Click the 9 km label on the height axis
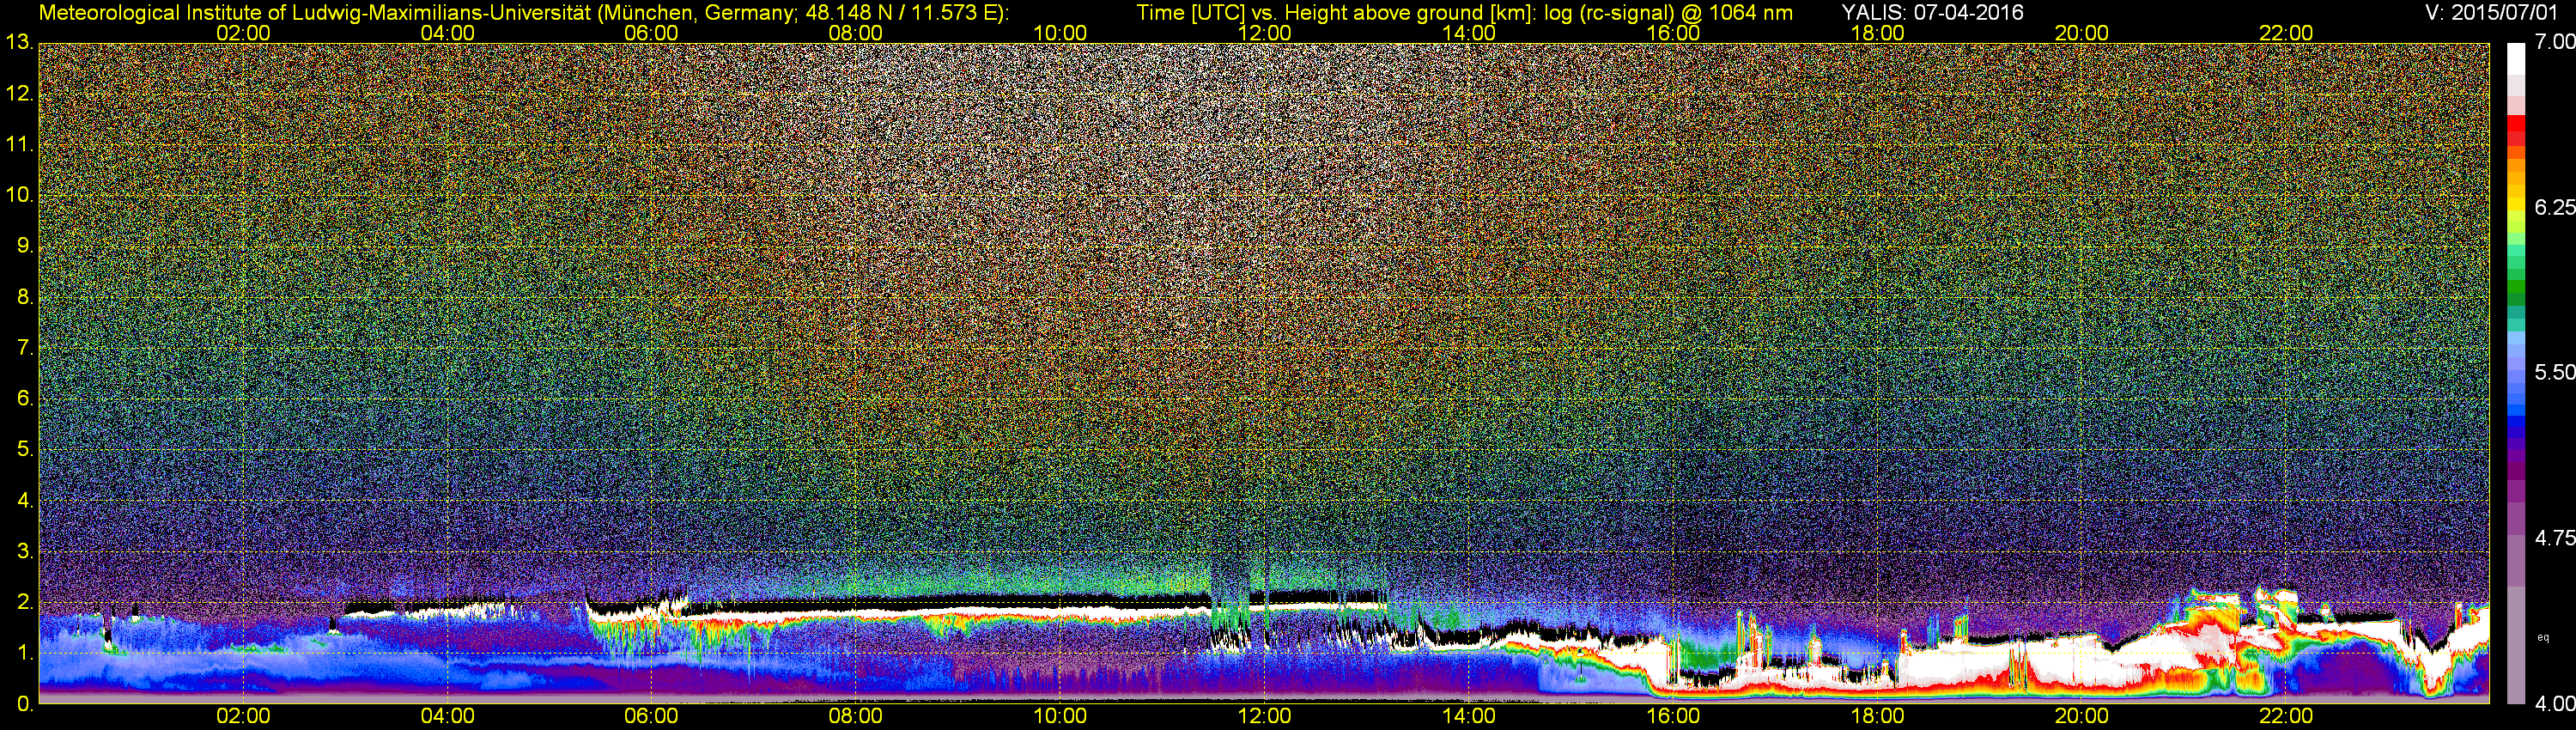The image size is (2576, 730). (x=24, y=246)
